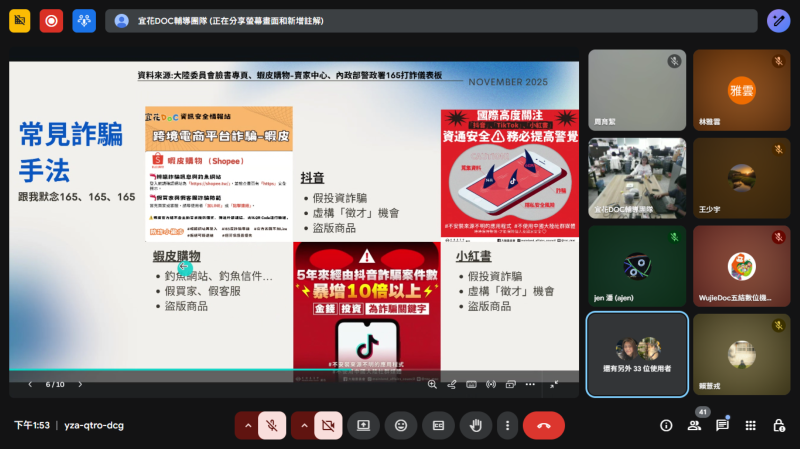Click the red recording indicator icon

pos(52,21)
